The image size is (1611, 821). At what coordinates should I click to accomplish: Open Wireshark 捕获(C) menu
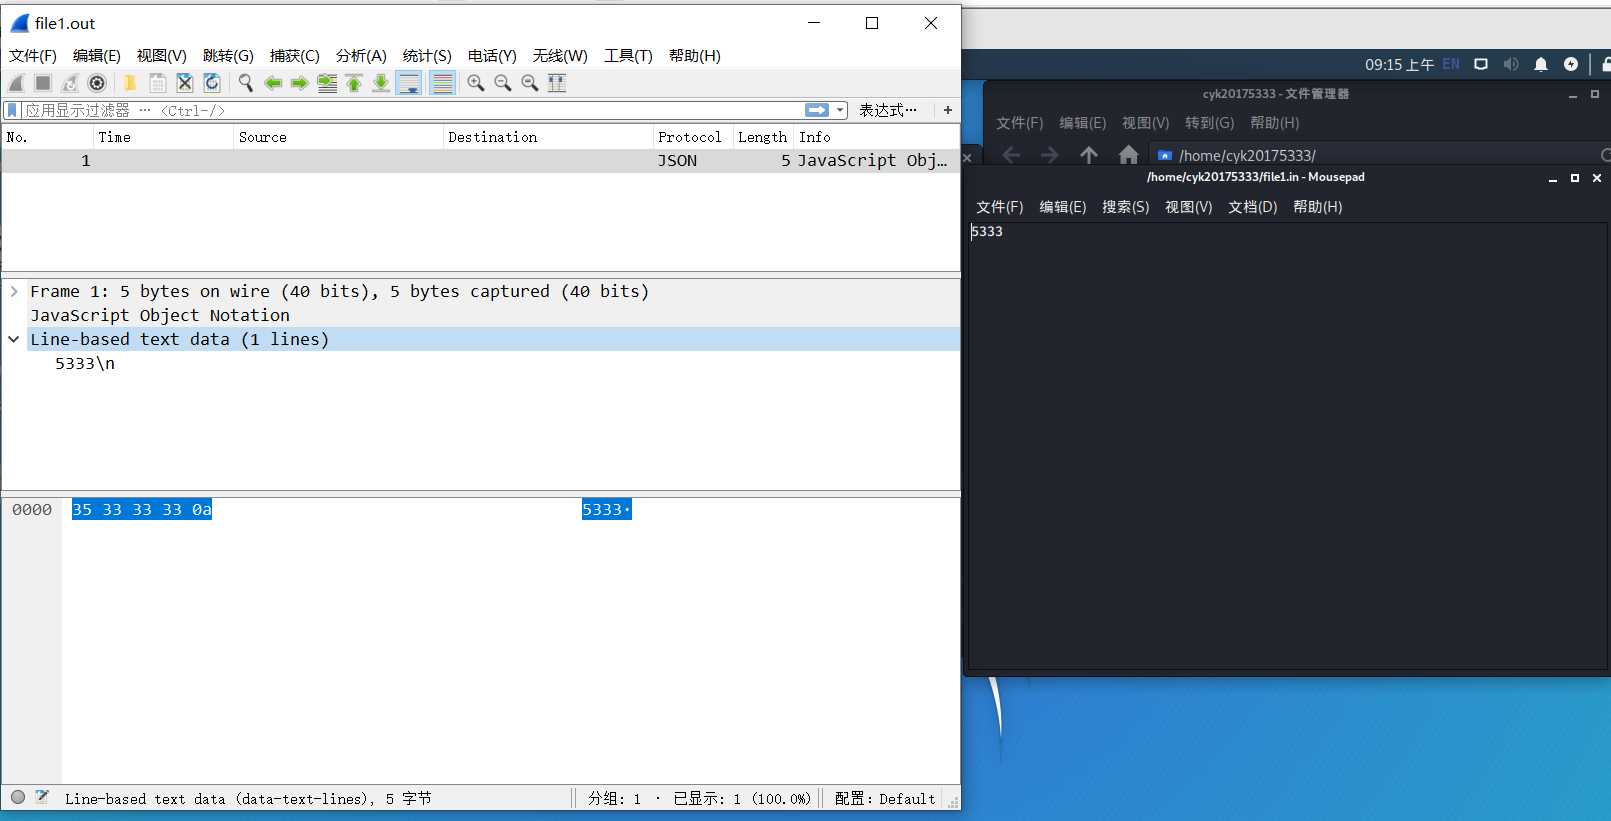click(295, 56)
